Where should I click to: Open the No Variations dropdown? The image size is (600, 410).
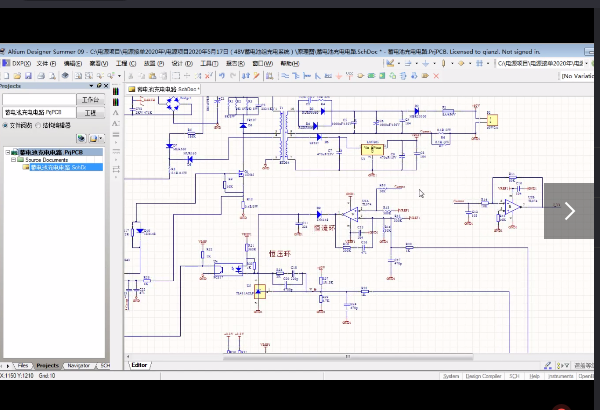pyautogui.click(x=577, y=76)
